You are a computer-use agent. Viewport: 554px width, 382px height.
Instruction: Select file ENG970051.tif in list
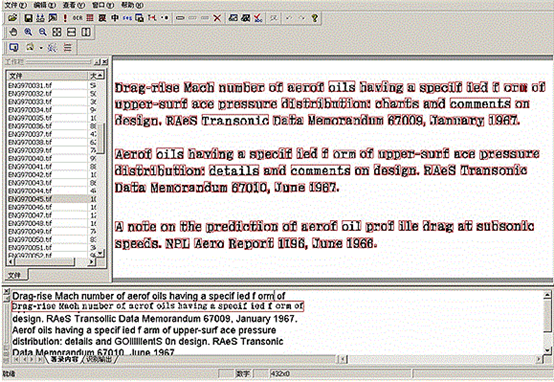[x=30, y=248]
